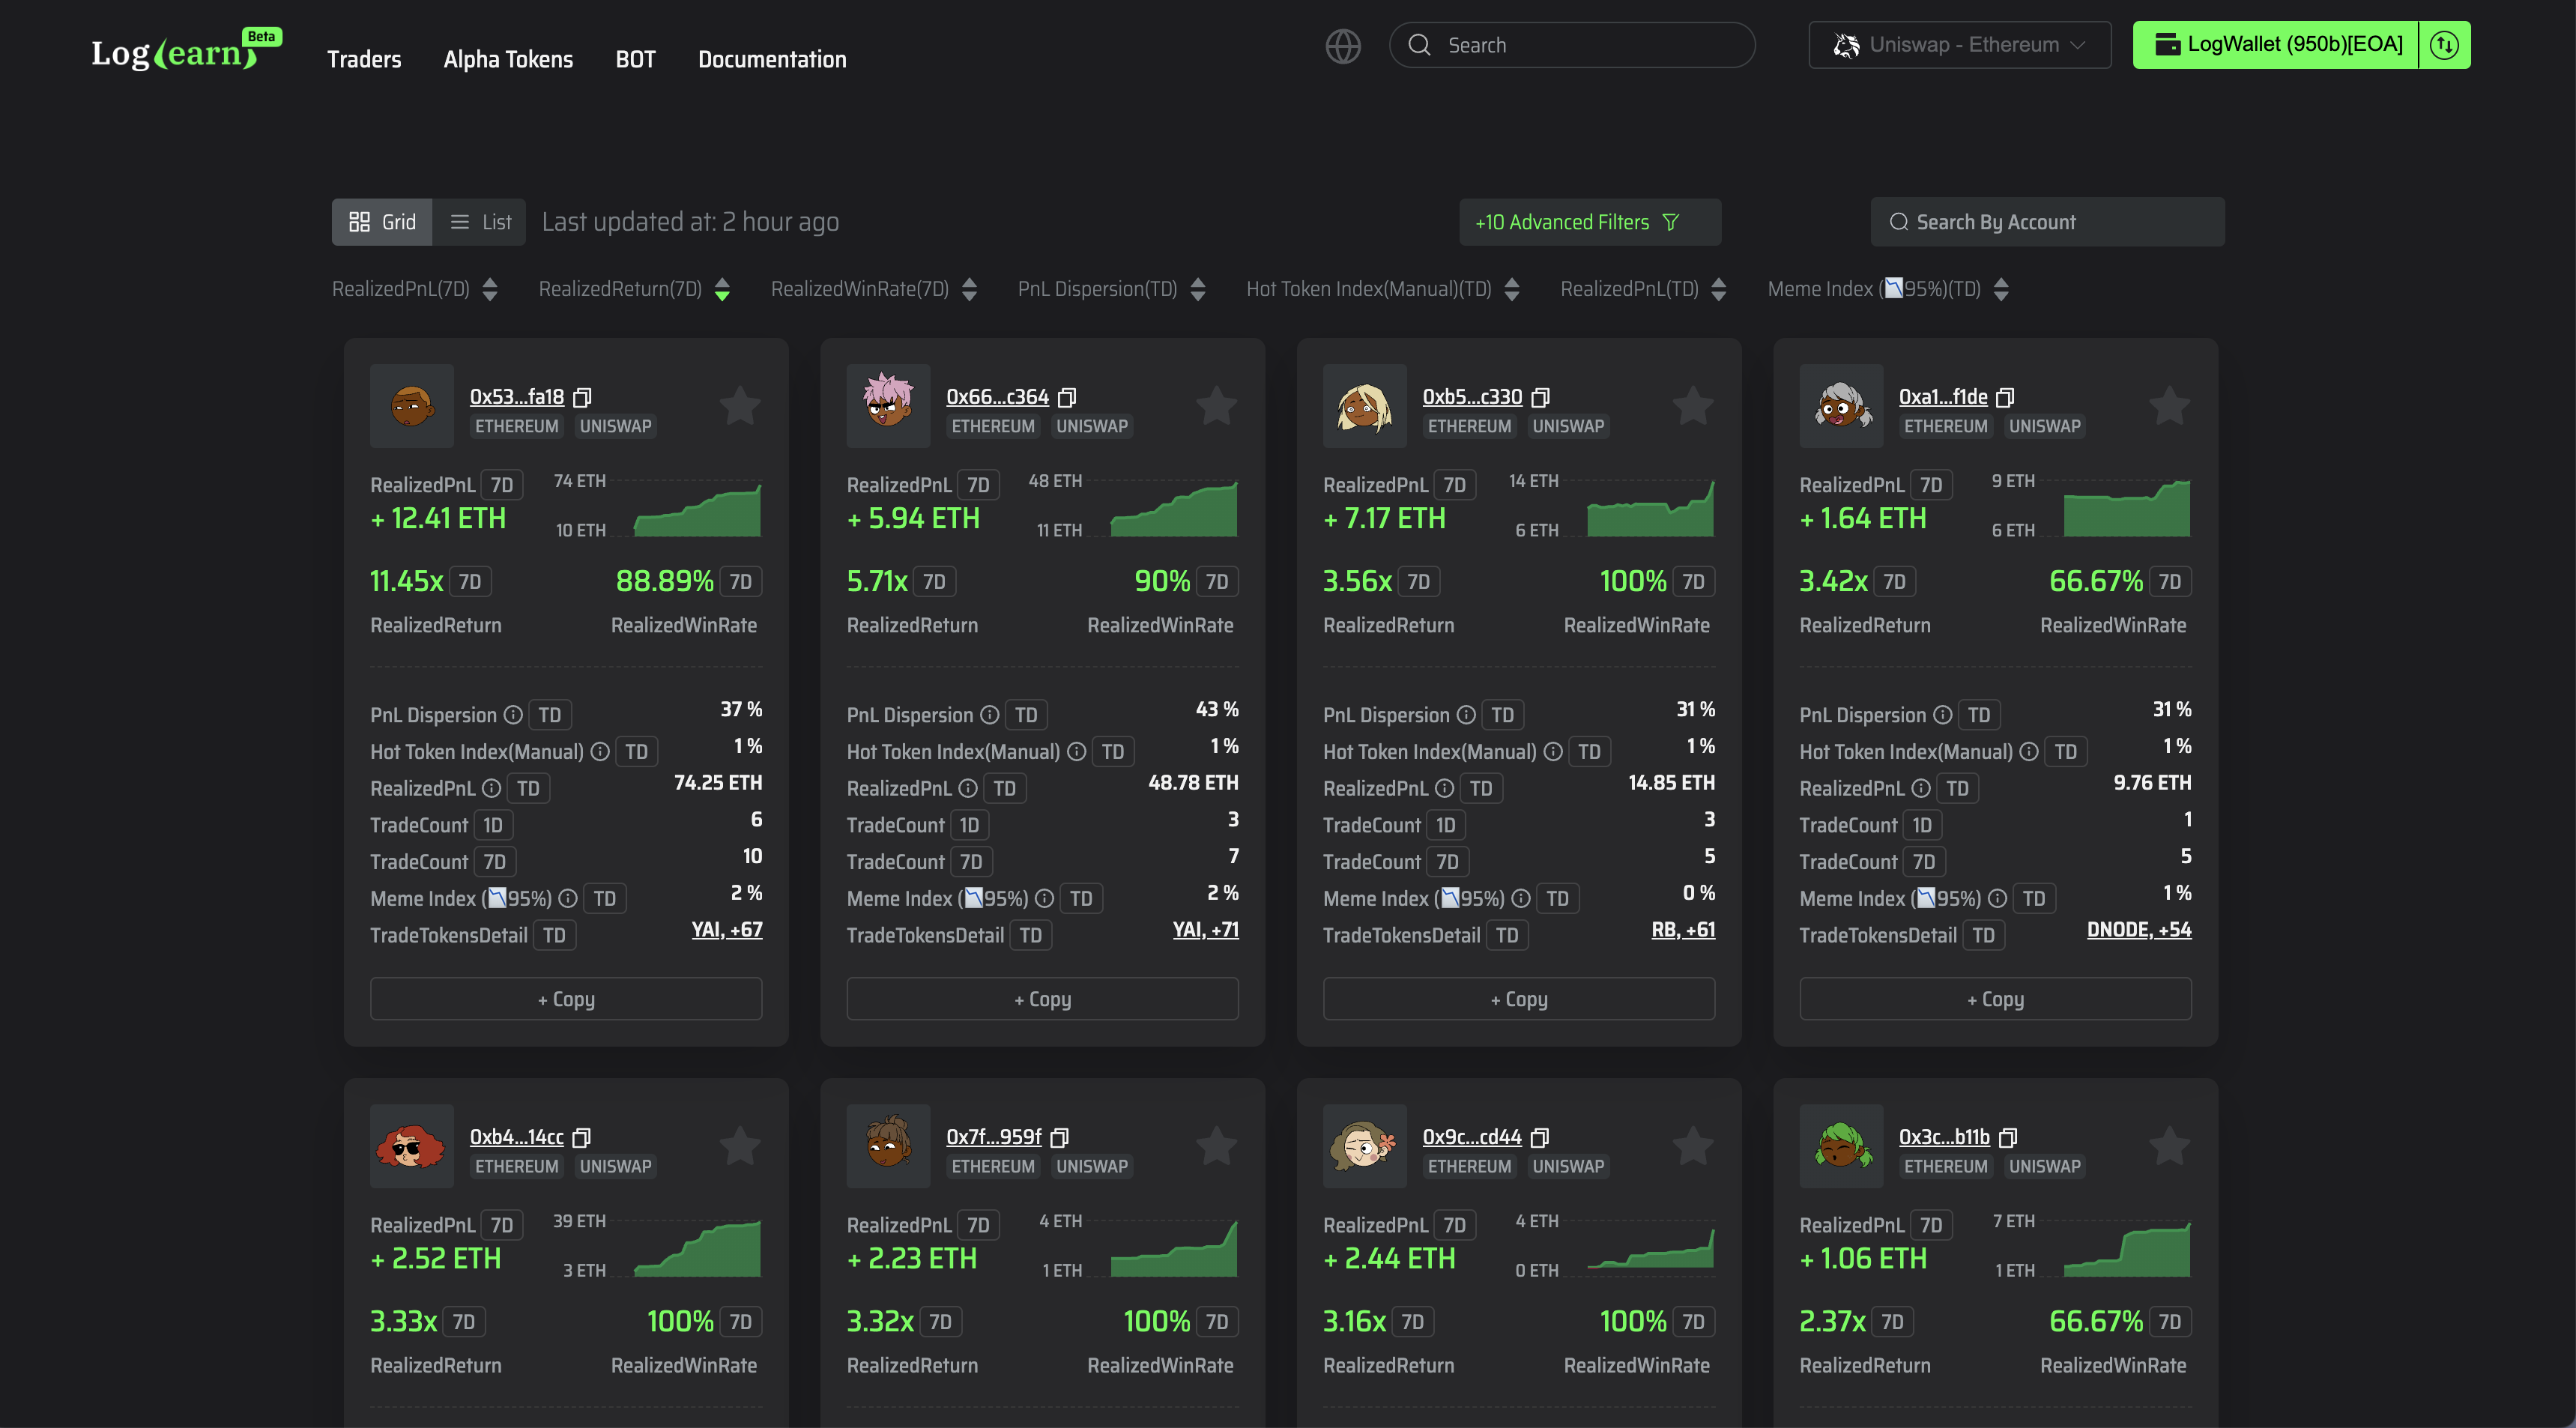Image resolution: width=2576 pixels, height=1428 pixels.
Task: Click the LogEarn logo
Action: pyautogui.click(x=186, y=50)
